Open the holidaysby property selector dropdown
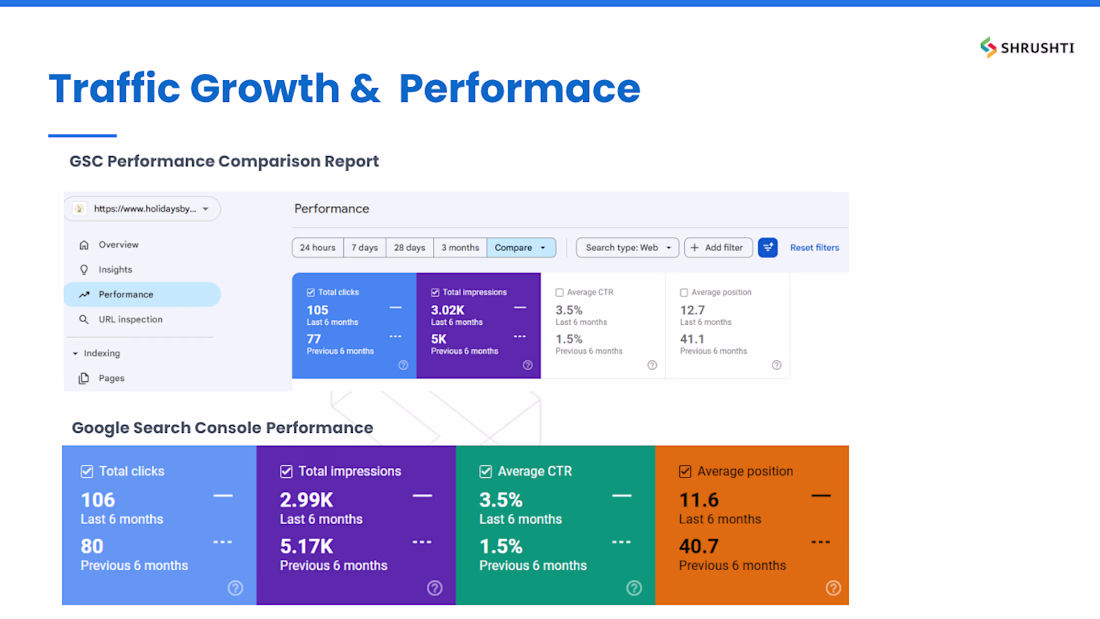Viewport: 1100px width, 619px height. click(143, 208)
